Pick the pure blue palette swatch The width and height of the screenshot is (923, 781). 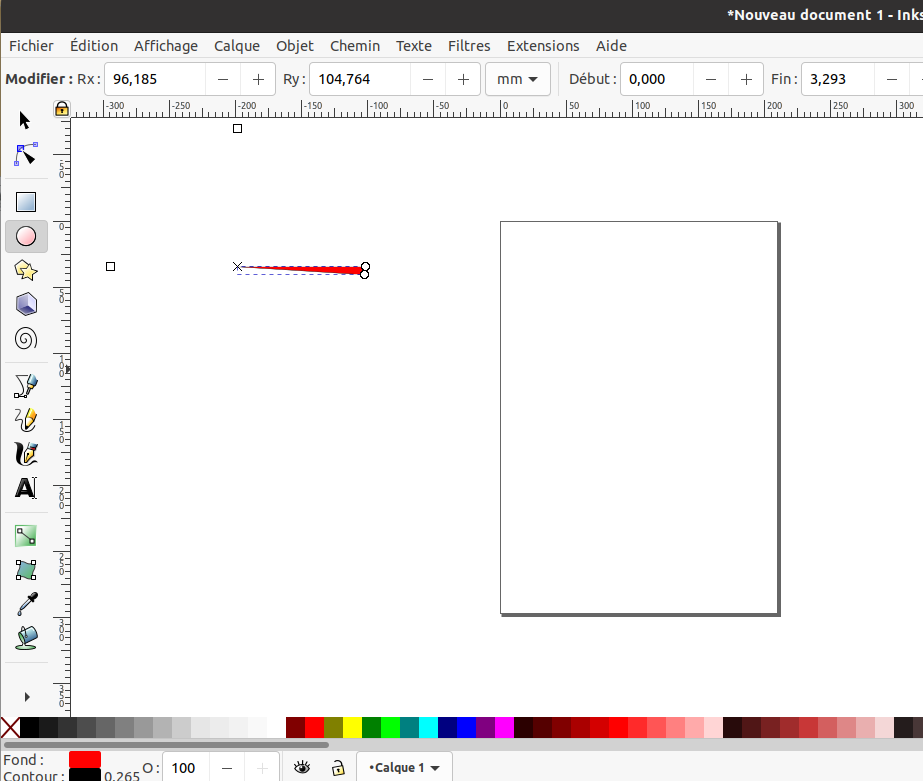tap(466, 727)
